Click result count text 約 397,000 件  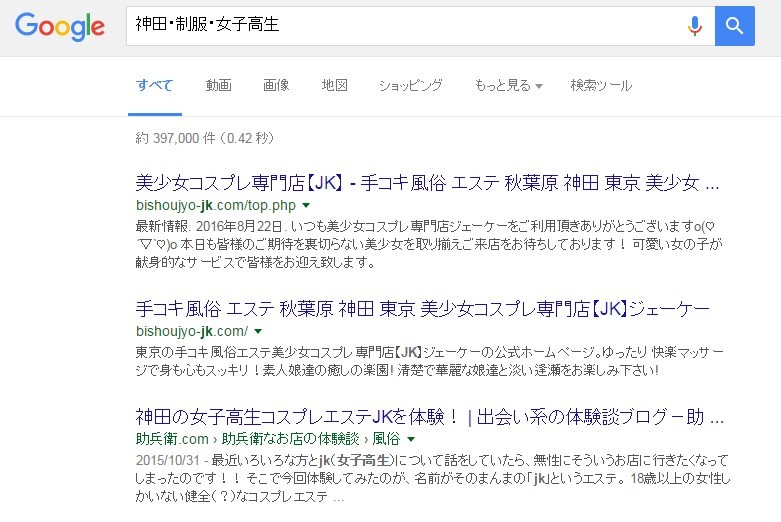coord(204,138)
